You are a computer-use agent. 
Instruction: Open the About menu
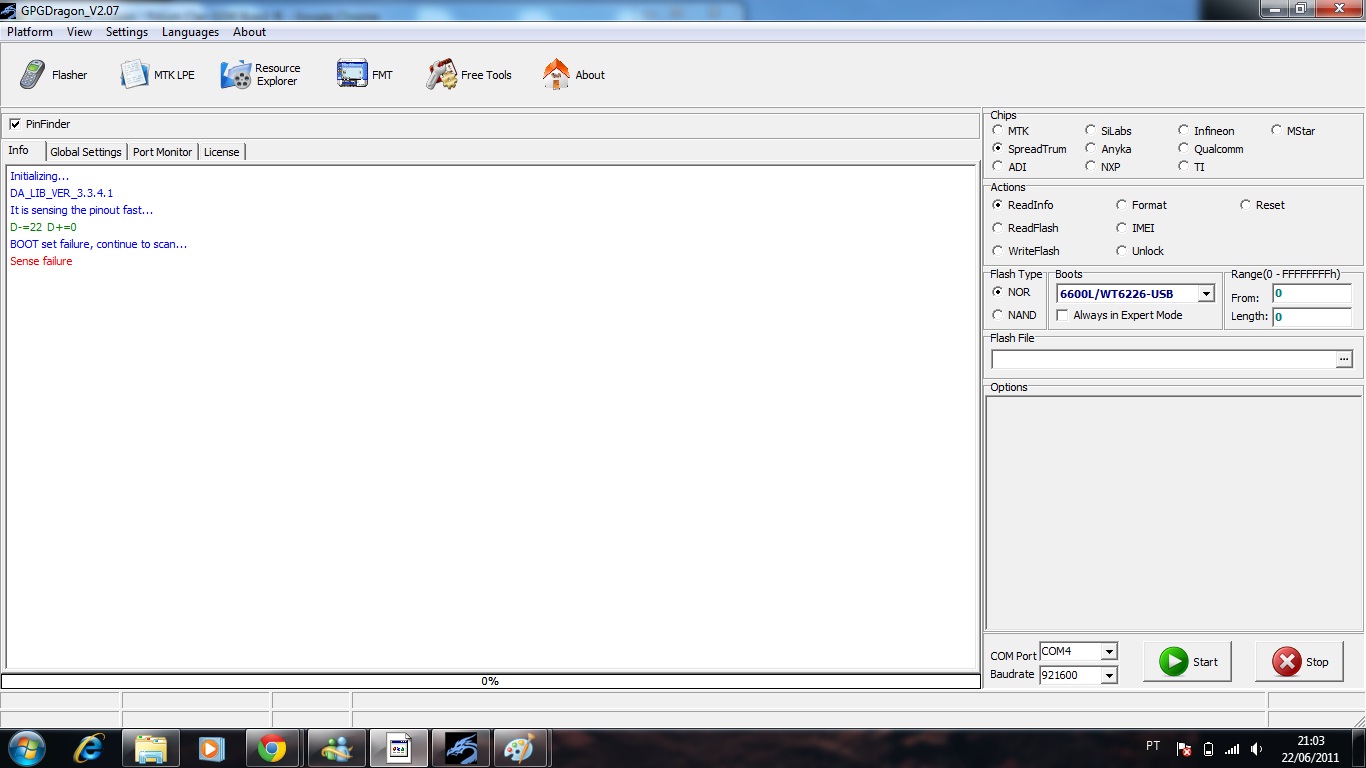(x=249, y=32)
